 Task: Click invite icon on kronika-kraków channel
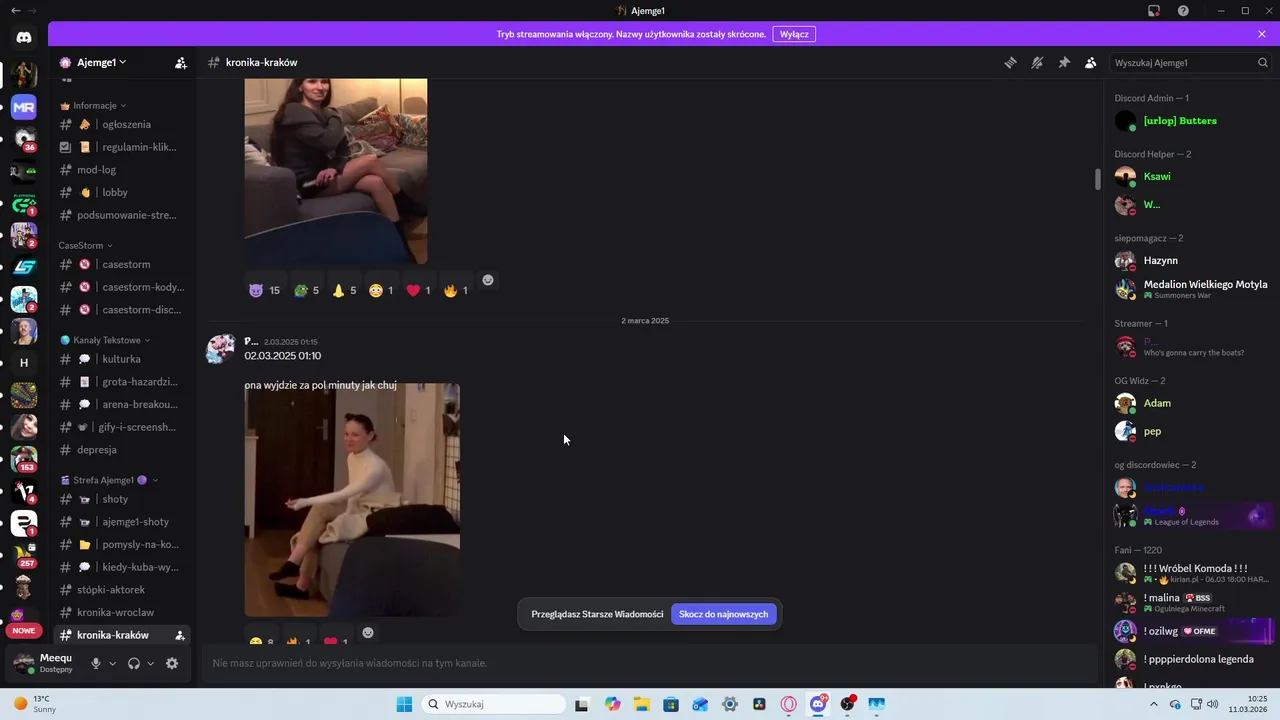pyautogui.click(x=180, y=635)
